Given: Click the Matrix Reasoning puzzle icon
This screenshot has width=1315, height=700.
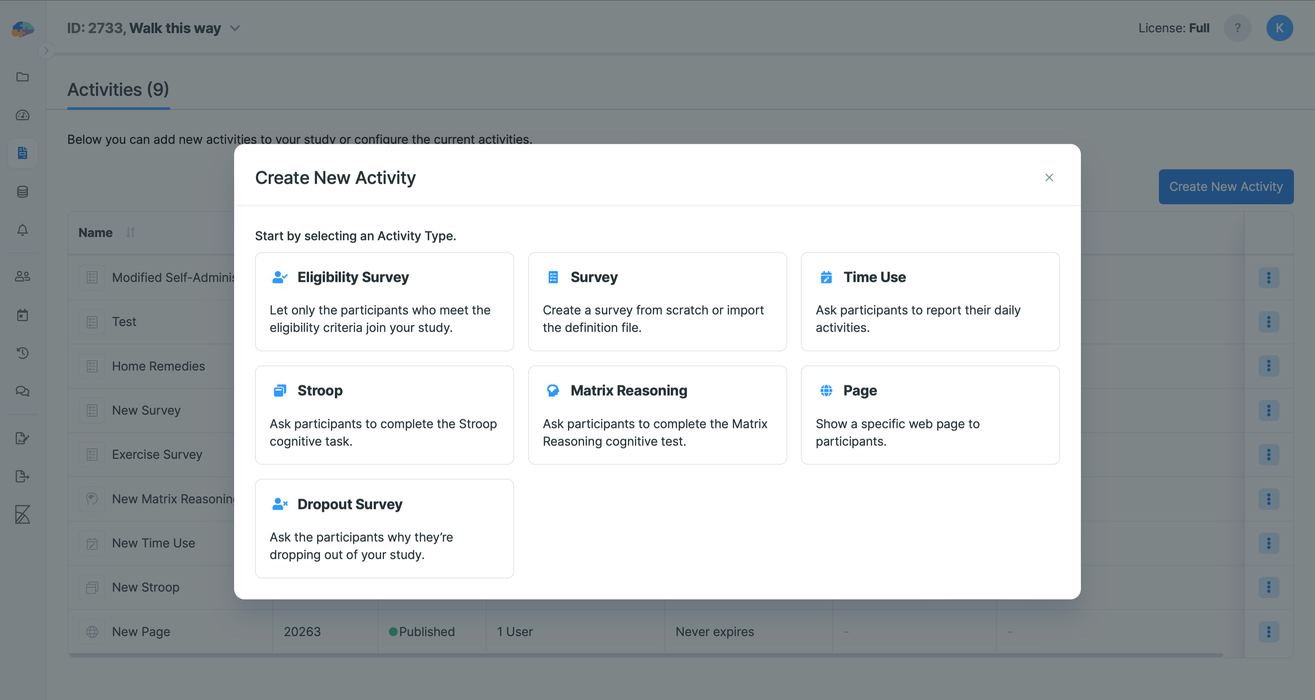Looking at the screenshot, I should (x=552, y=390).
